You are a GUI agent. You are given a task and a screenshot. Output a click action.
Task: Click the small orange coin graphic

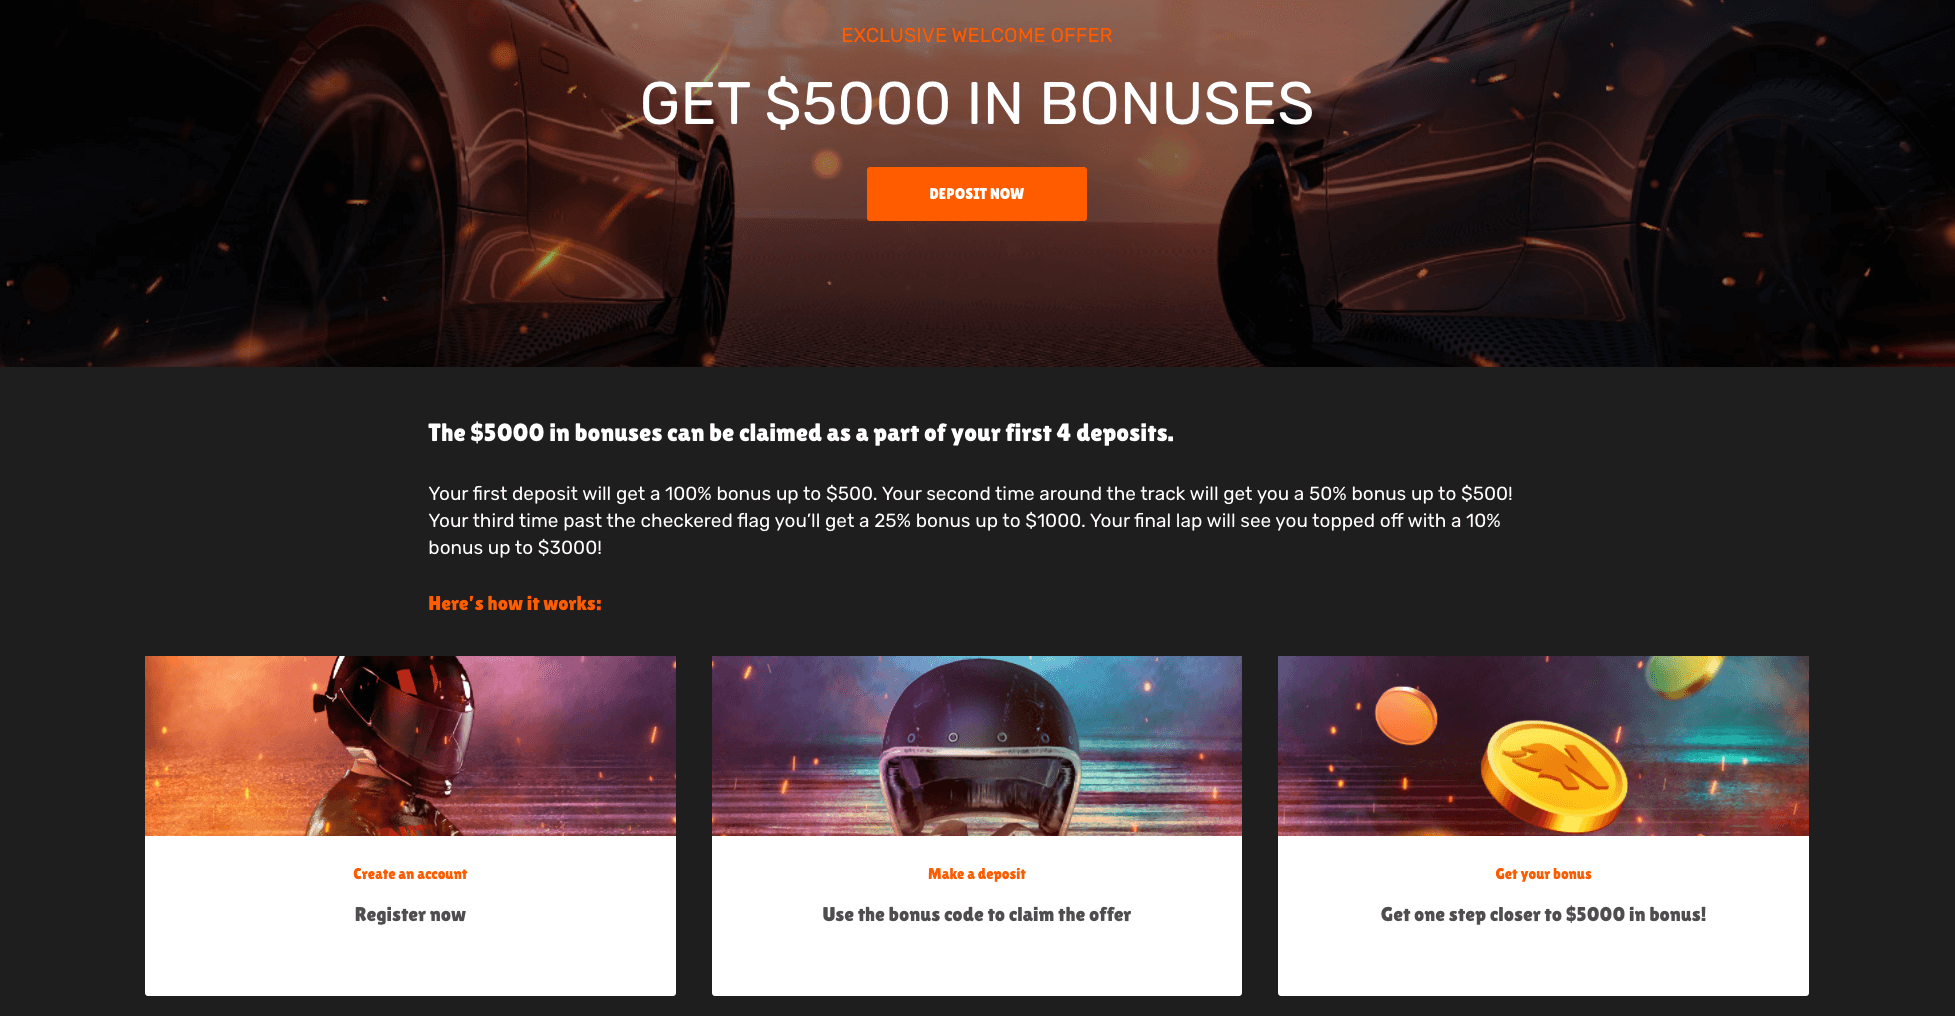(x=1406, y=716)
